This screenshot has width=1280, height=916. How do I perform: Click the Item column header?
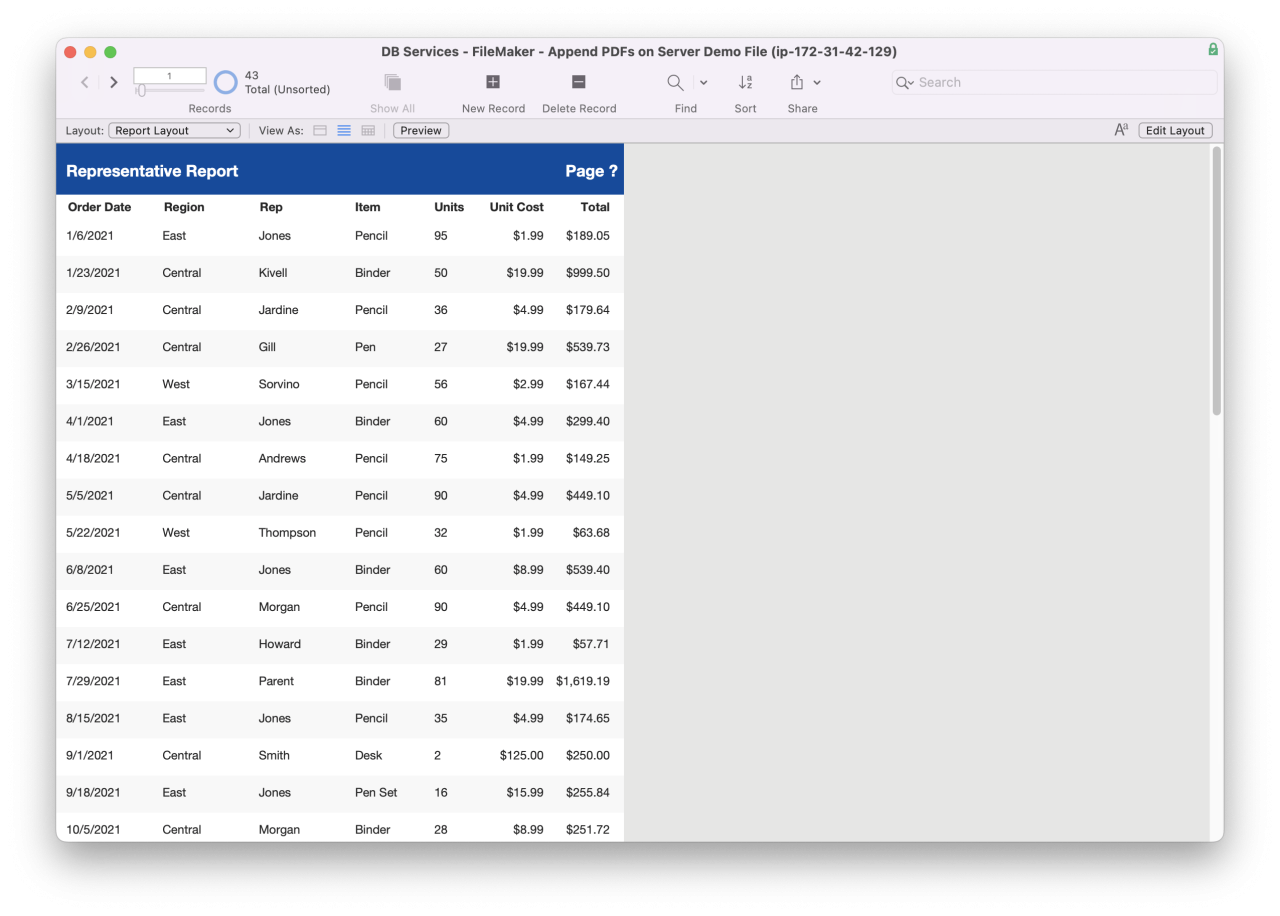368,207
